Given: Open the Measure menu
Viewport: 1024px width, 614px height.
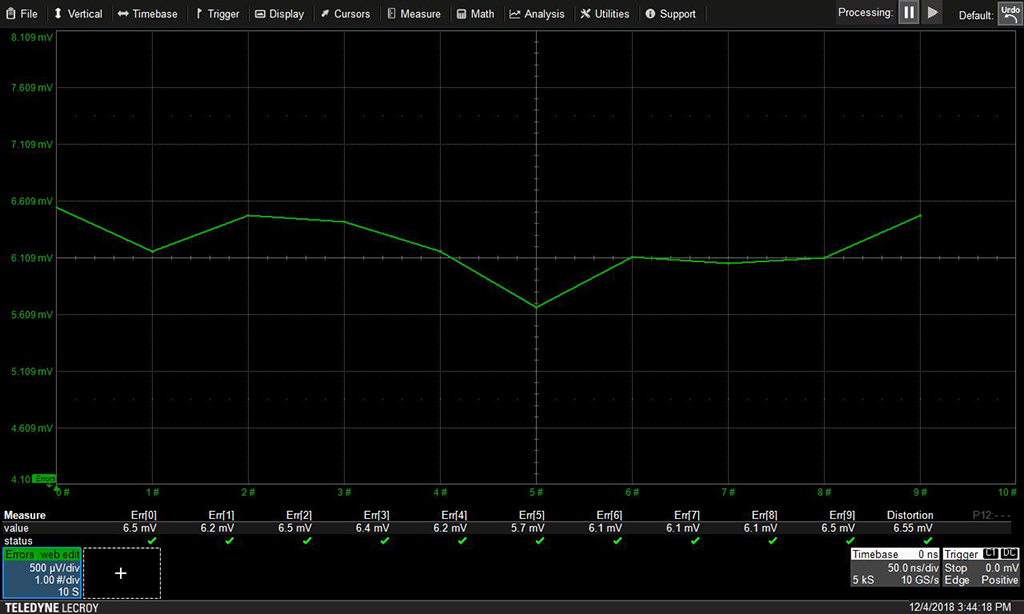Looking at the screenshot, I should click(413, 14).
